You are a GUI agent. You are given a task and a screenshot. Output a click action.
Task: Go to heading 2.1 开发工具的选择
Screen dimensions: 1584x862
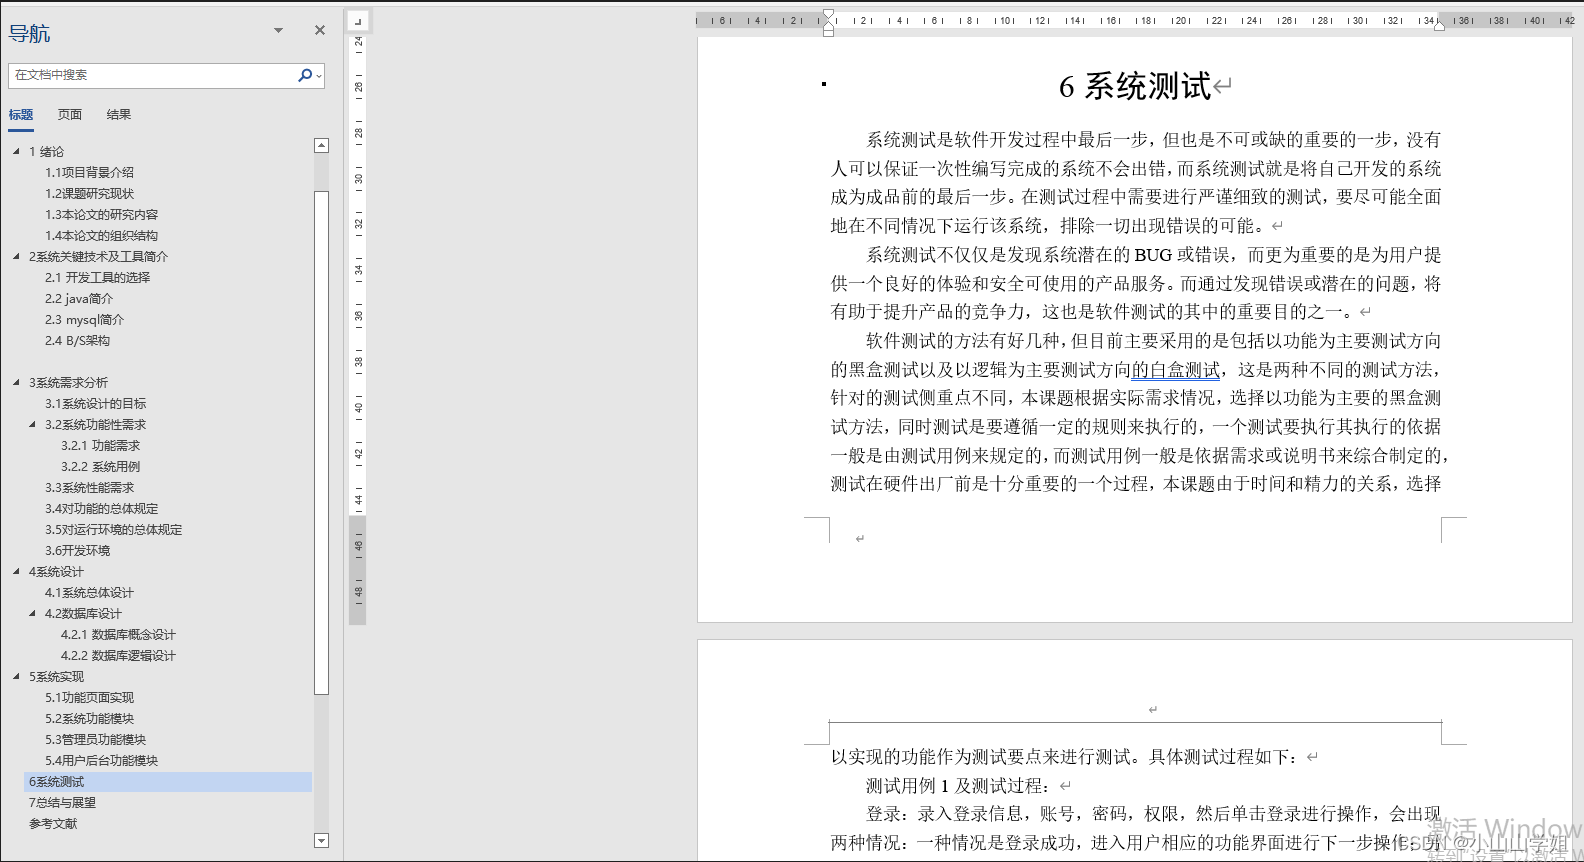coord(97,278)
